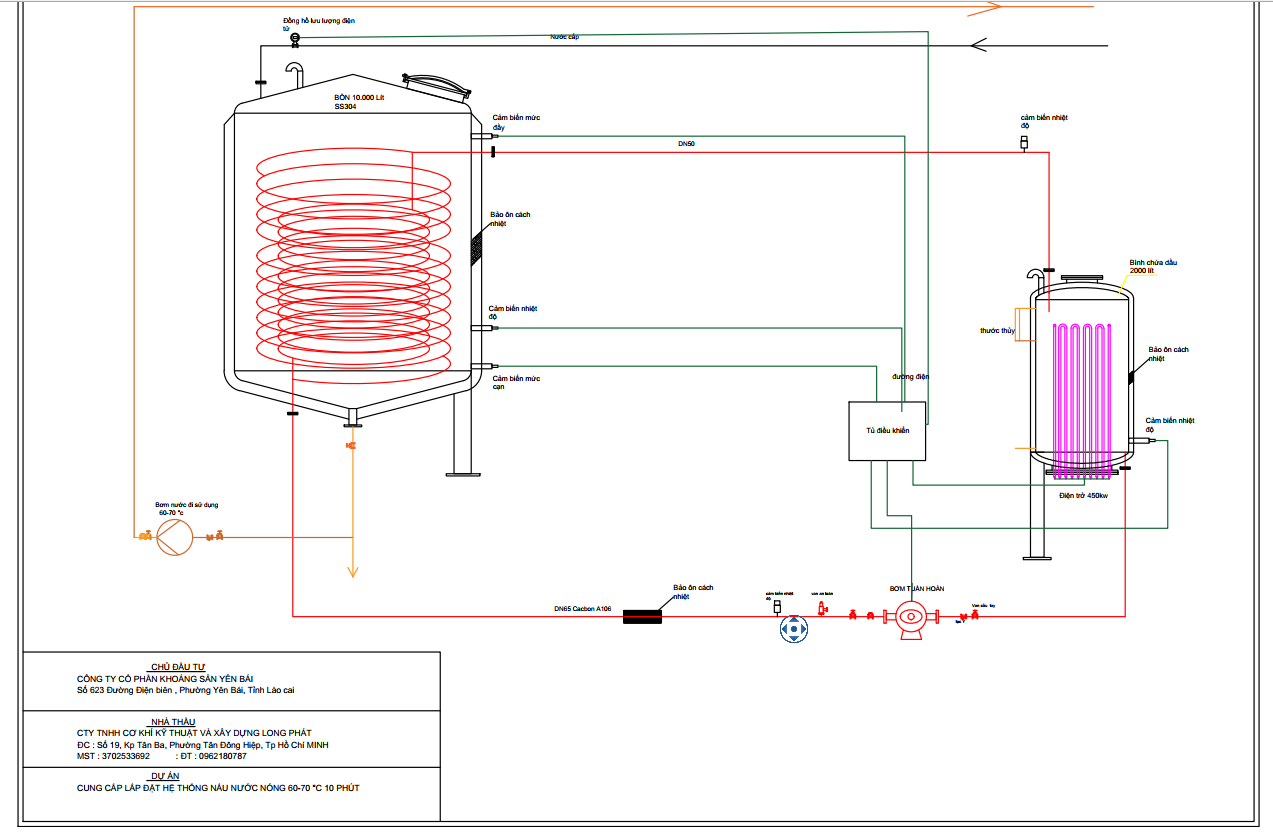
Task: Click the black insulation block on DN65 pipe
Action: click(x=644, y=616)
